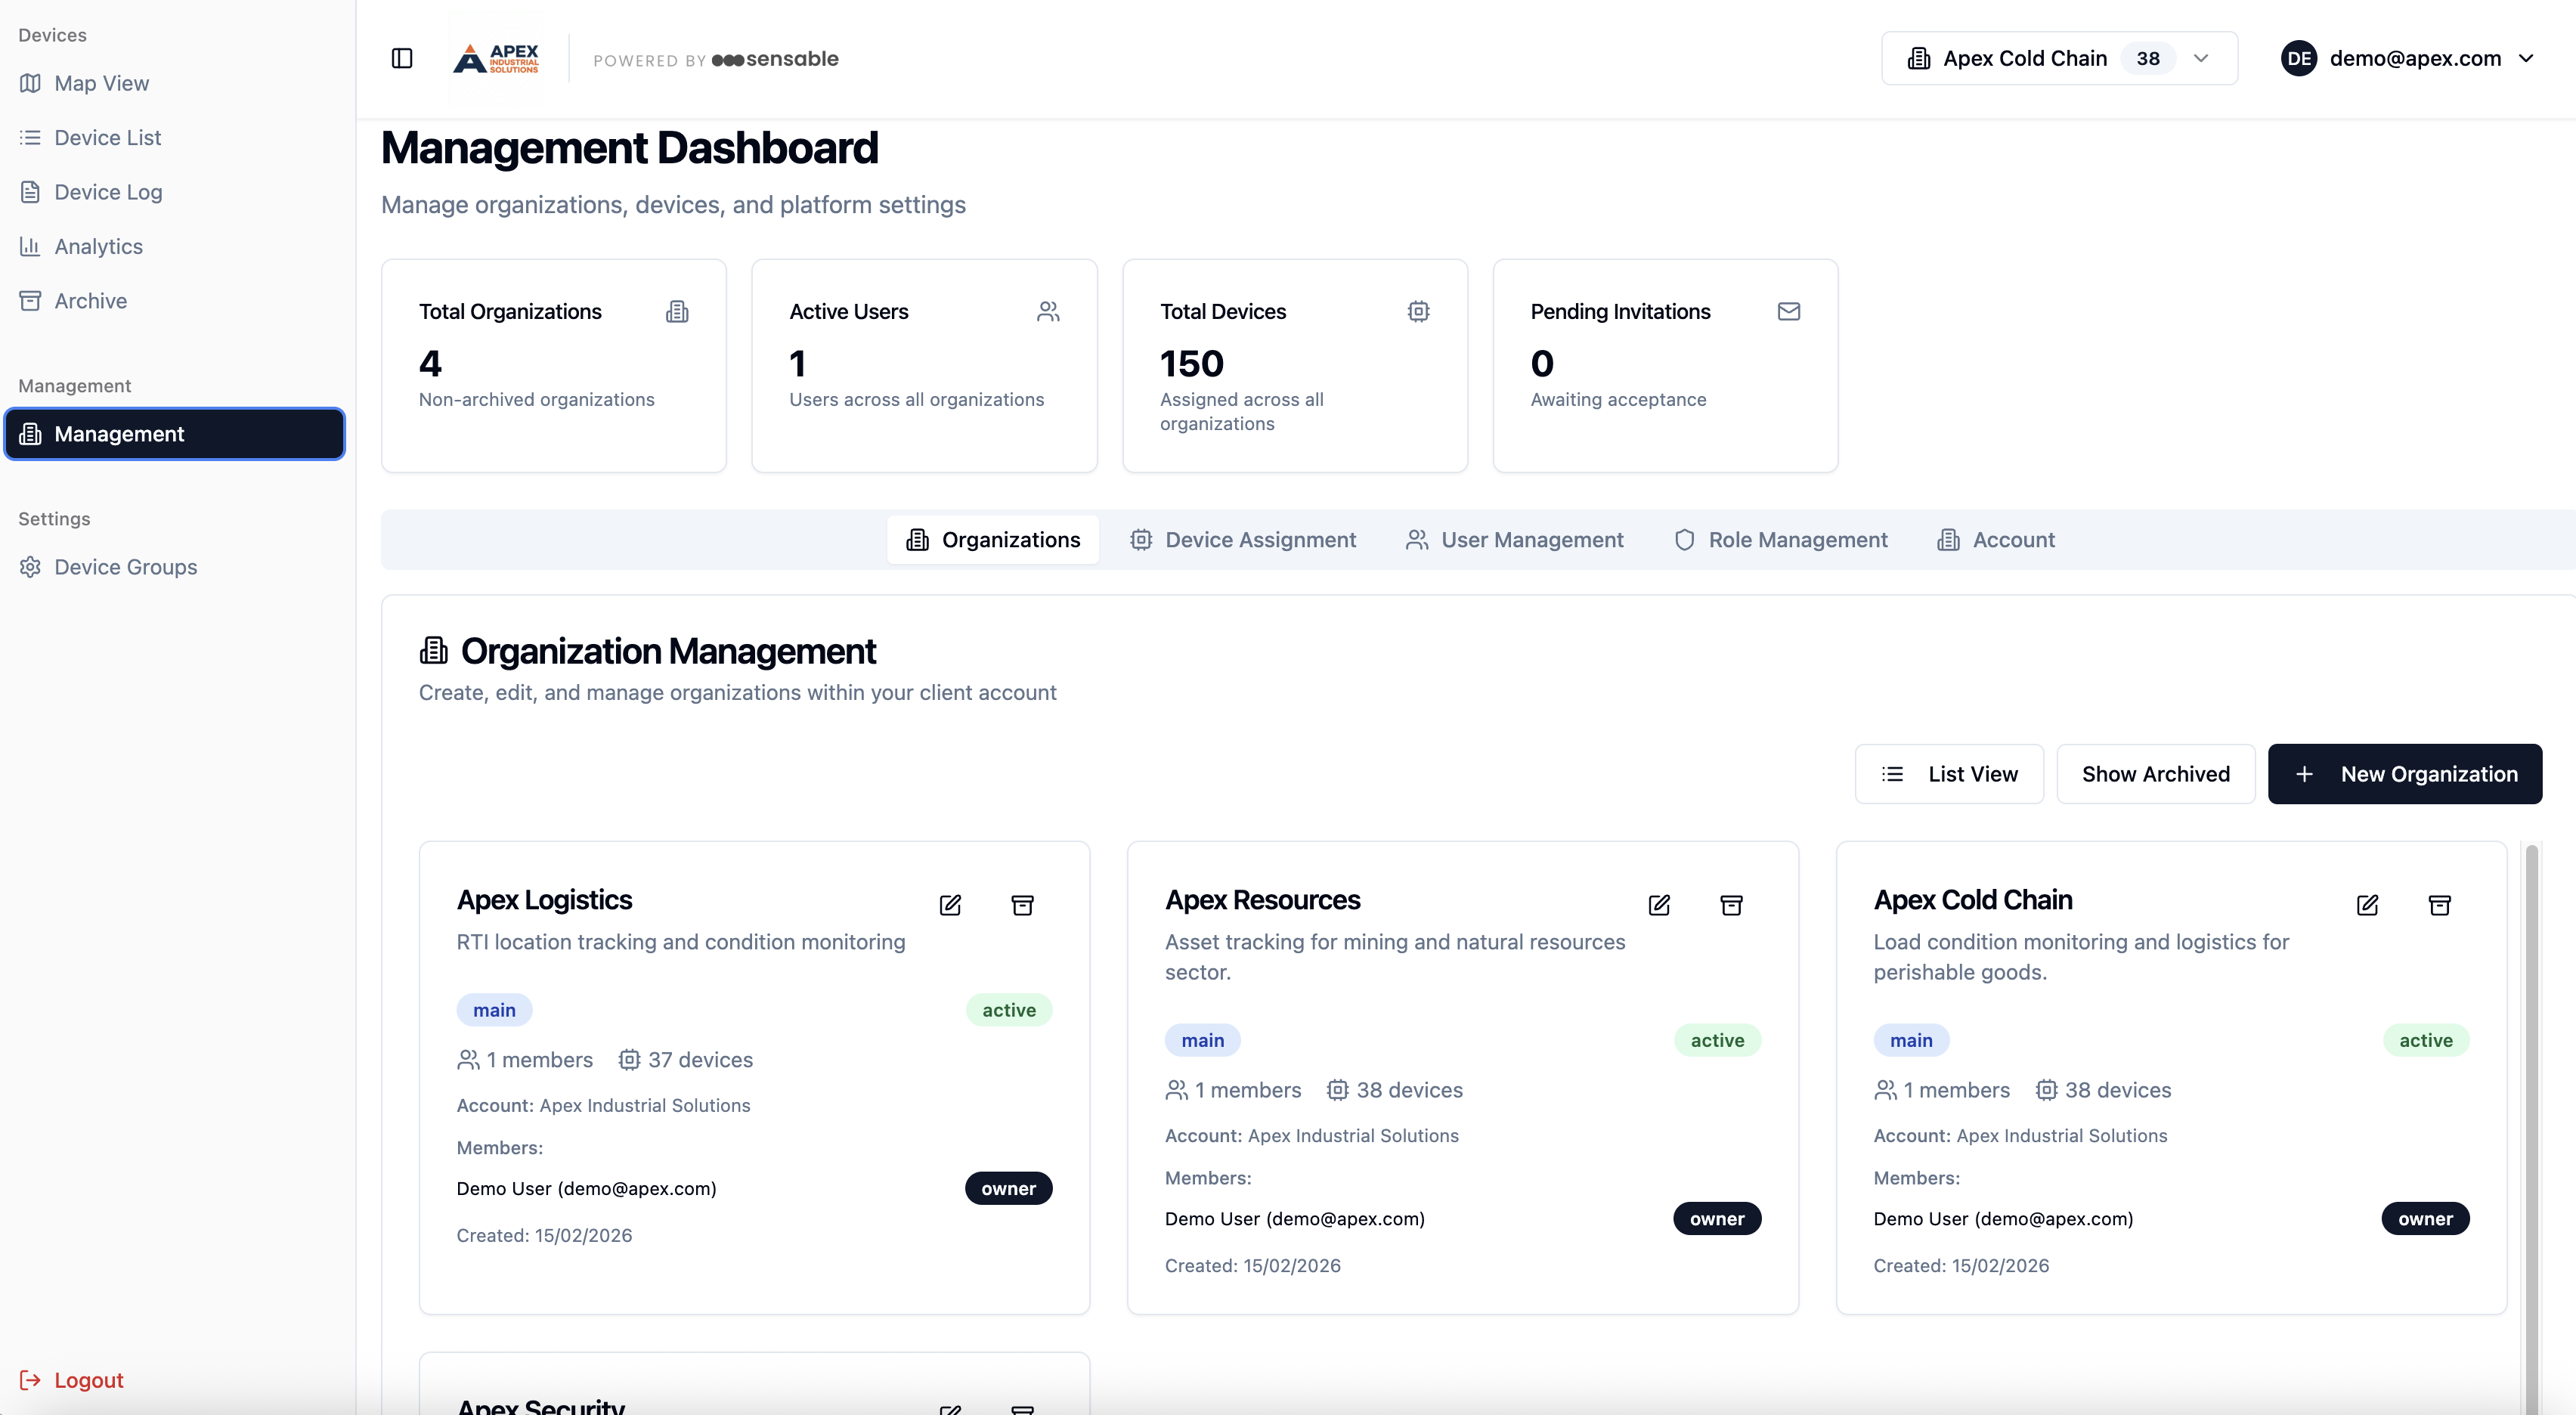Image resolution: width=2576 pixels, height=1415 pixels.
Task: Archive the Apex Resources organization
Action: pos(1731,905)
